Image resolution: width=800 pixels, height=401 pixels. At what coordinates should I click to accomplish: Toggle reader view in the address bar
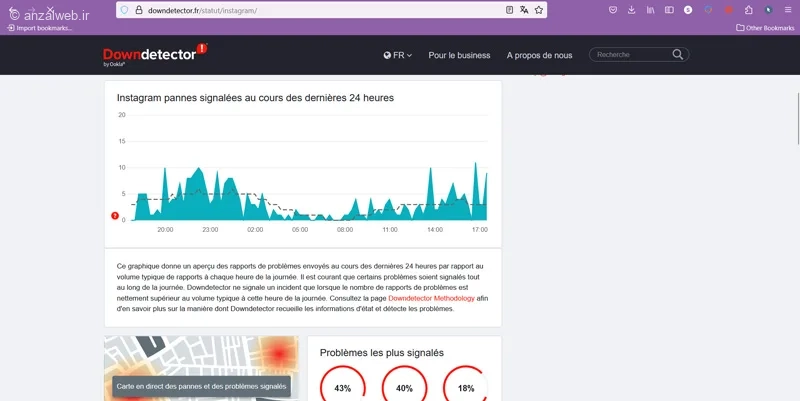pos(509,10)
